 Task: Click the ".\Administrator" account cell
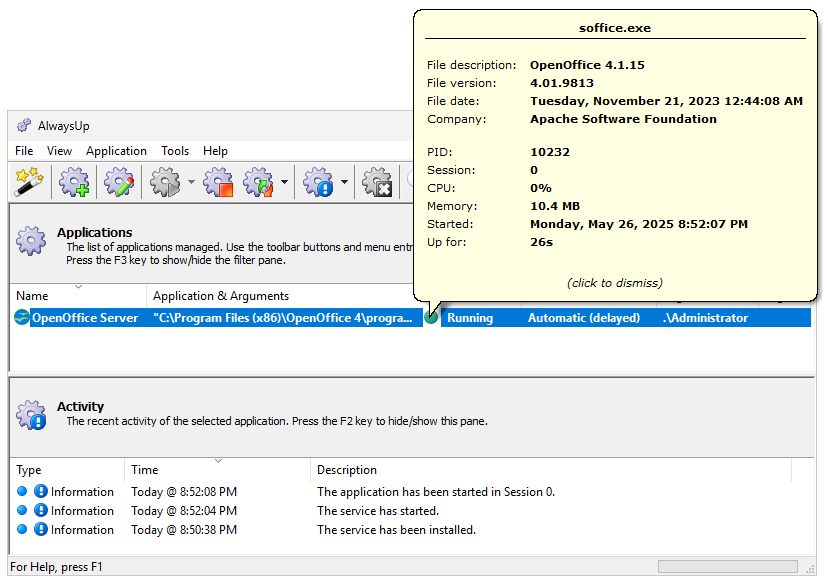point(705,318)
